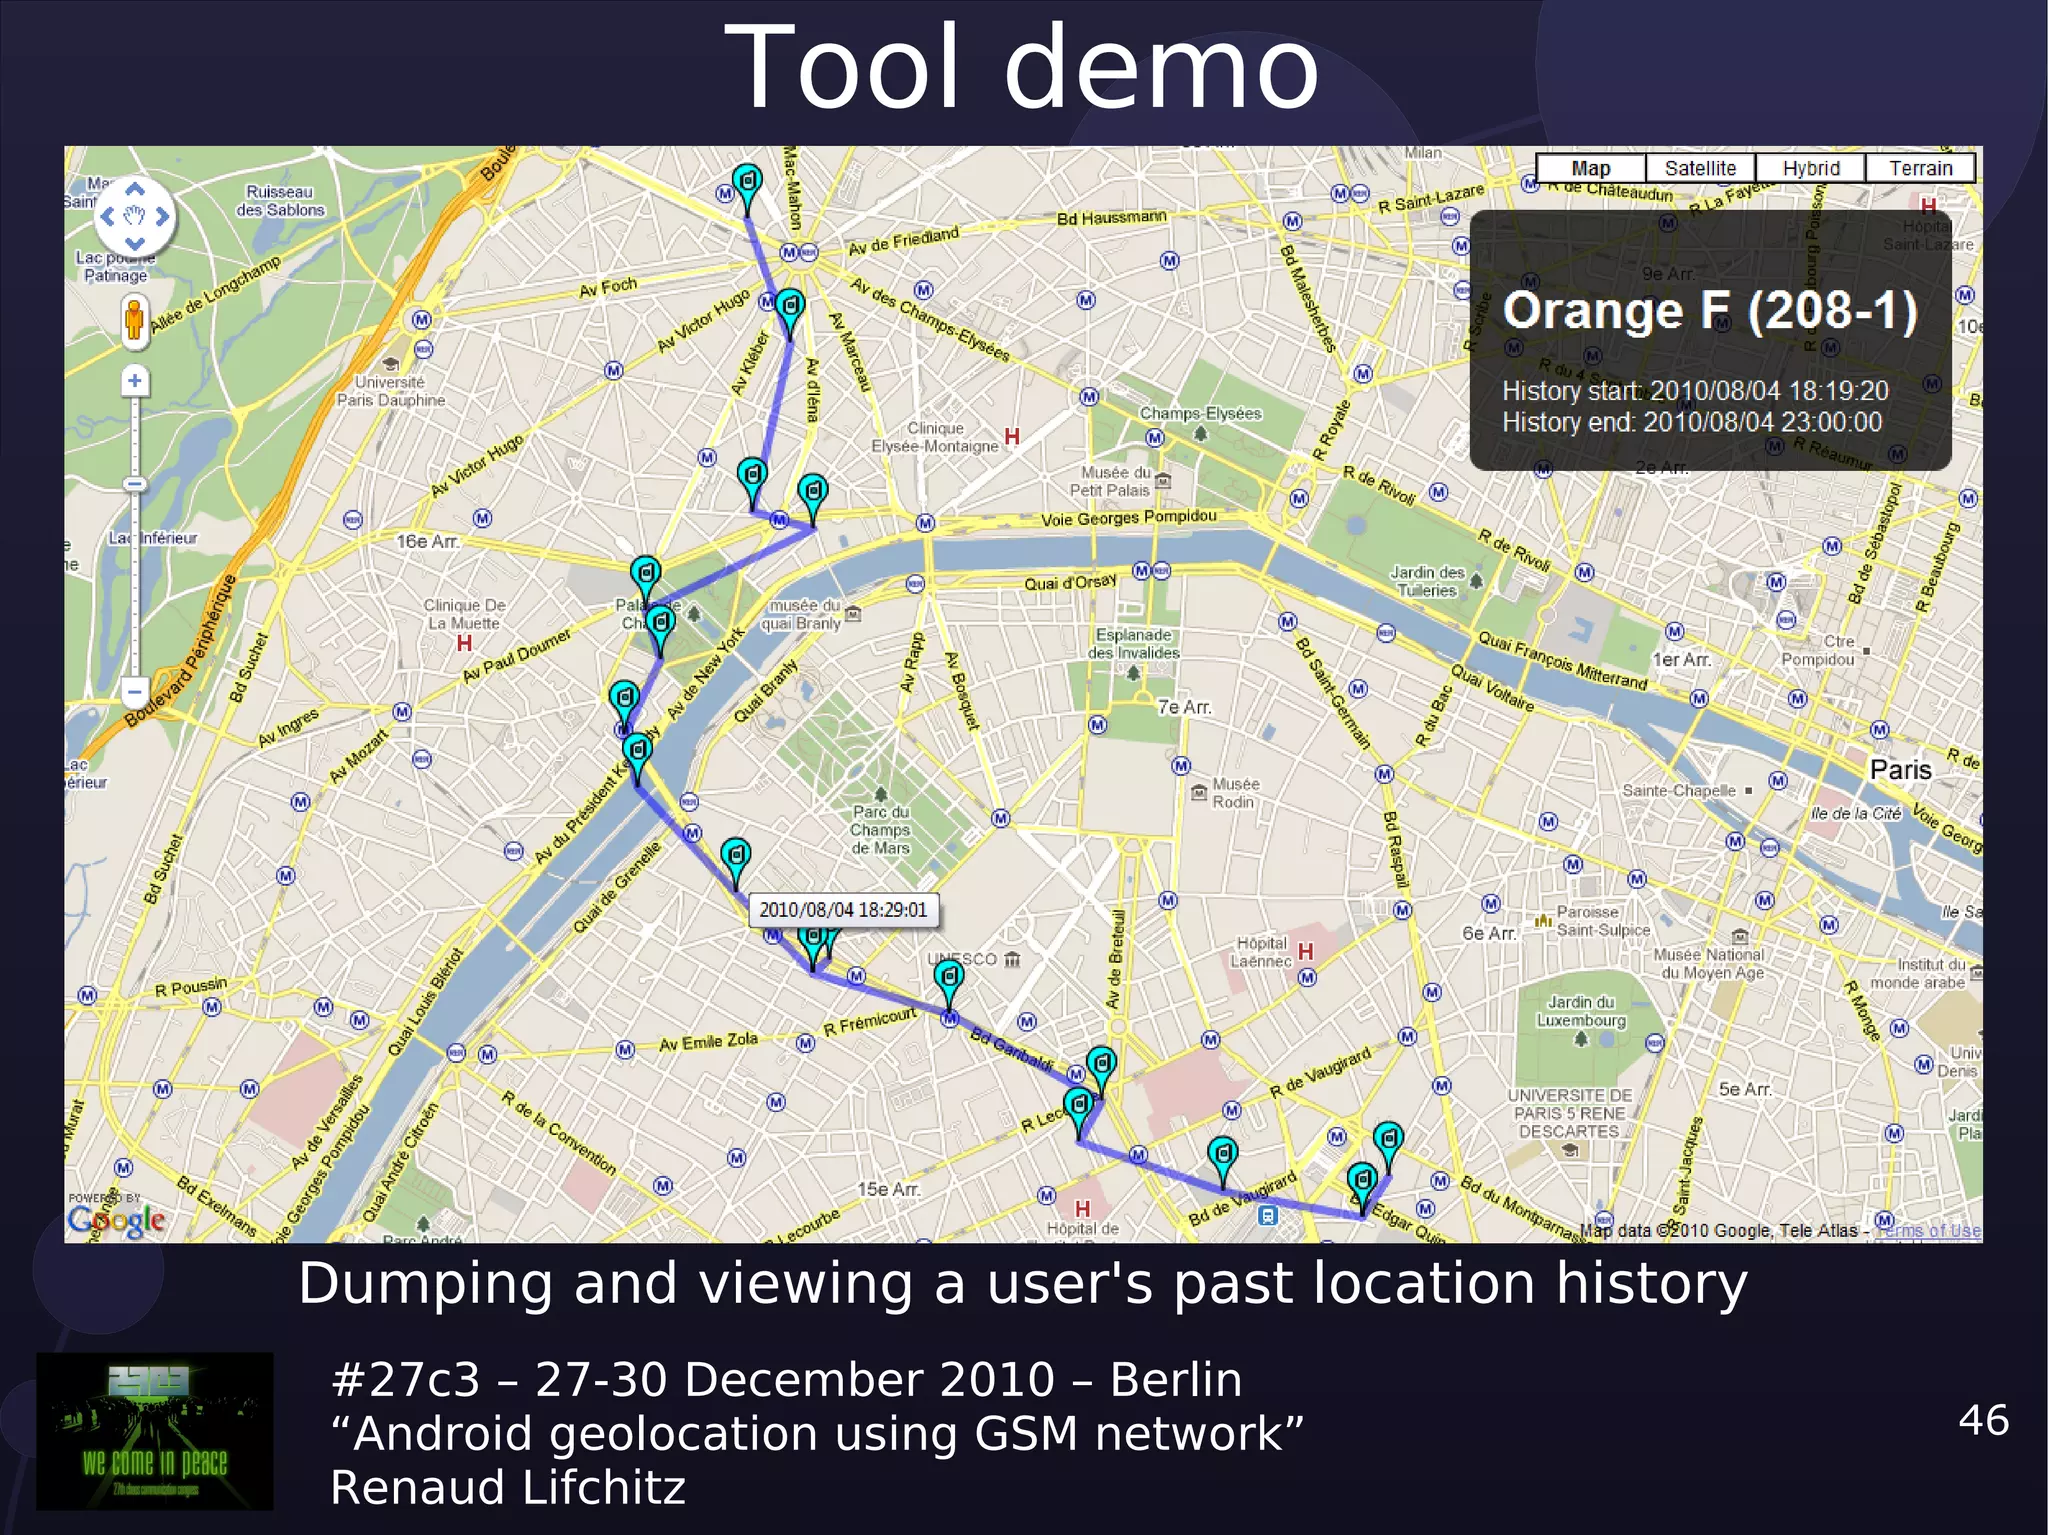This screenshot has height=1535, width=2048.
Task: Click the musée du quai Branly icon
Action: coord(853,614)
